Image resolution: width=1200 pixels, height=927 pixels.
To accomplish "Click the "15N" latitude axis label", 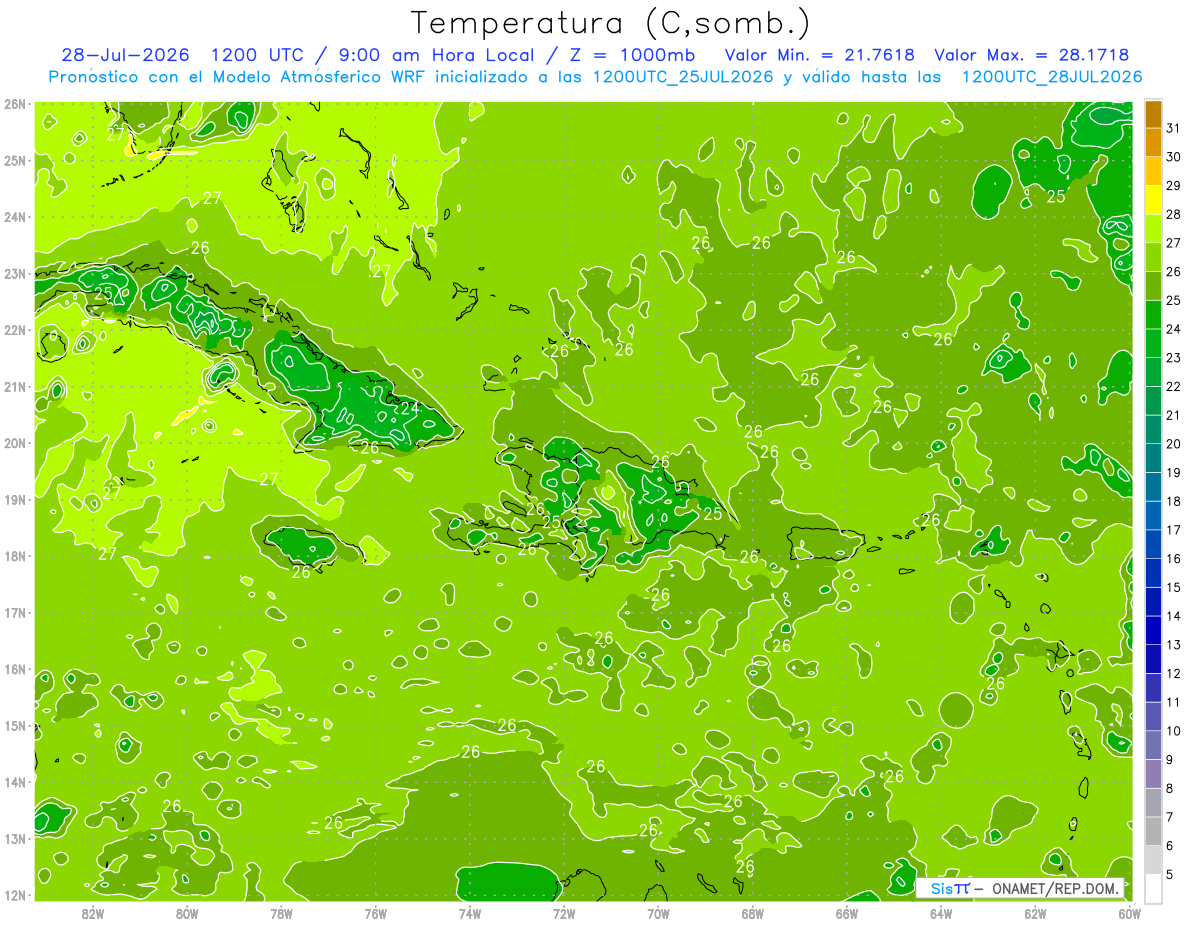I will (15, 725).
